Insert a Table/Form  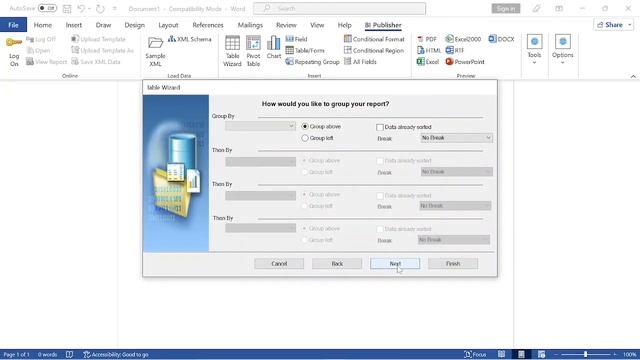305,51
